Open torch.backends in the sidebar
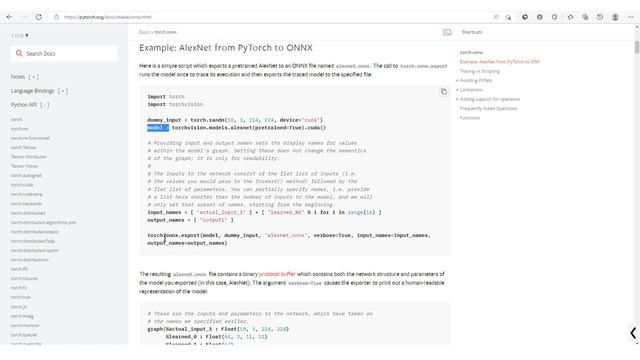640x360 pixels. pos(27,204)
